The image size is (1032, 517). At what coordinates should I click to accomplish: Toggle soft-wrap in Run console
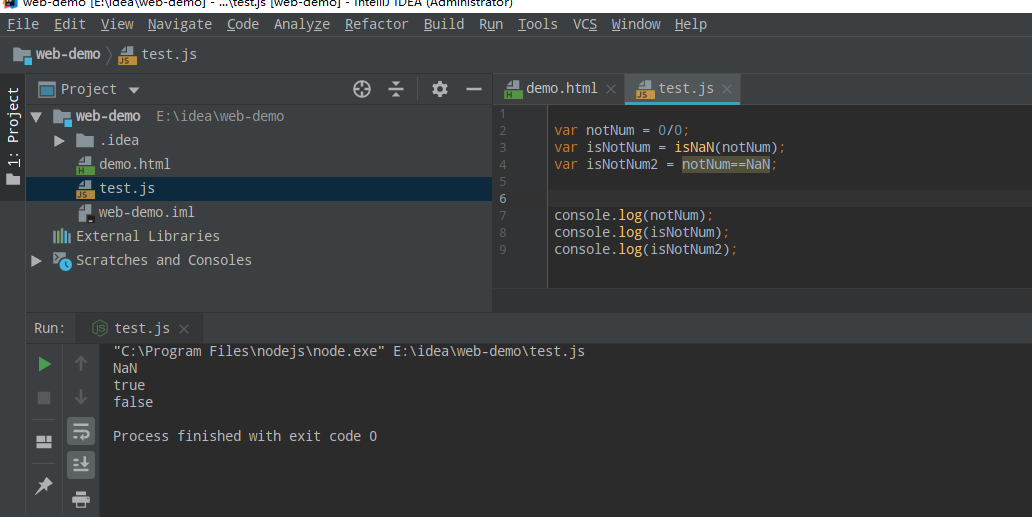point(81,431)
